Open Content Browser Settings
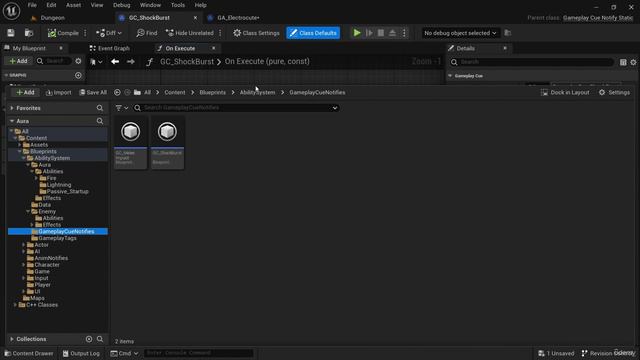This screenshot has height=360, width=640. click(614, 93)
